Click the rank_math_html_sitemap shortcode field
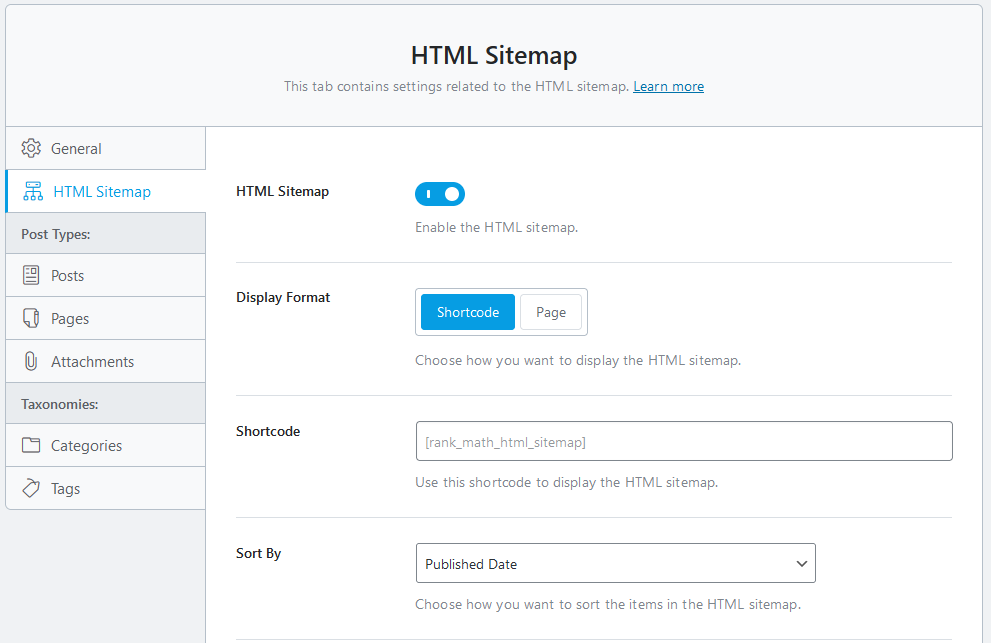991x643 pixels. click(684, 441)
